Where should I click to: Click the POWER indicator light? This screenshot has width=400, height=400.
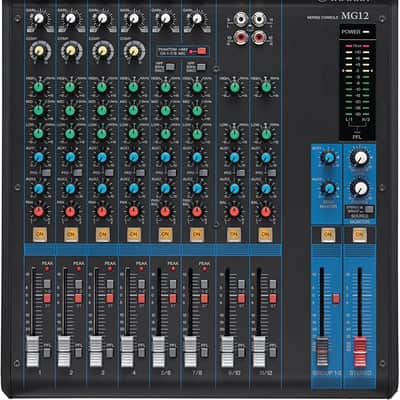pyautogui.click(x=366, y=32)
